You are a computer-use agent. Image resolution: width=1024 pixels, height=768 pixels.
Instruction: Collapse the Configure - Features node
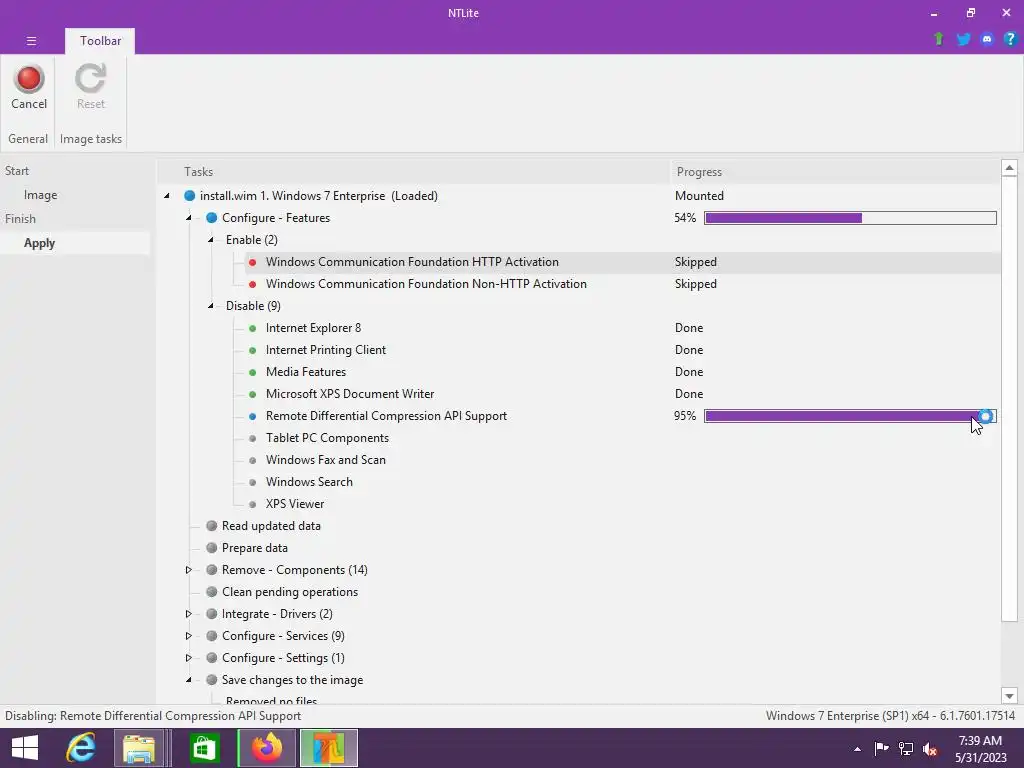point(189,218)
